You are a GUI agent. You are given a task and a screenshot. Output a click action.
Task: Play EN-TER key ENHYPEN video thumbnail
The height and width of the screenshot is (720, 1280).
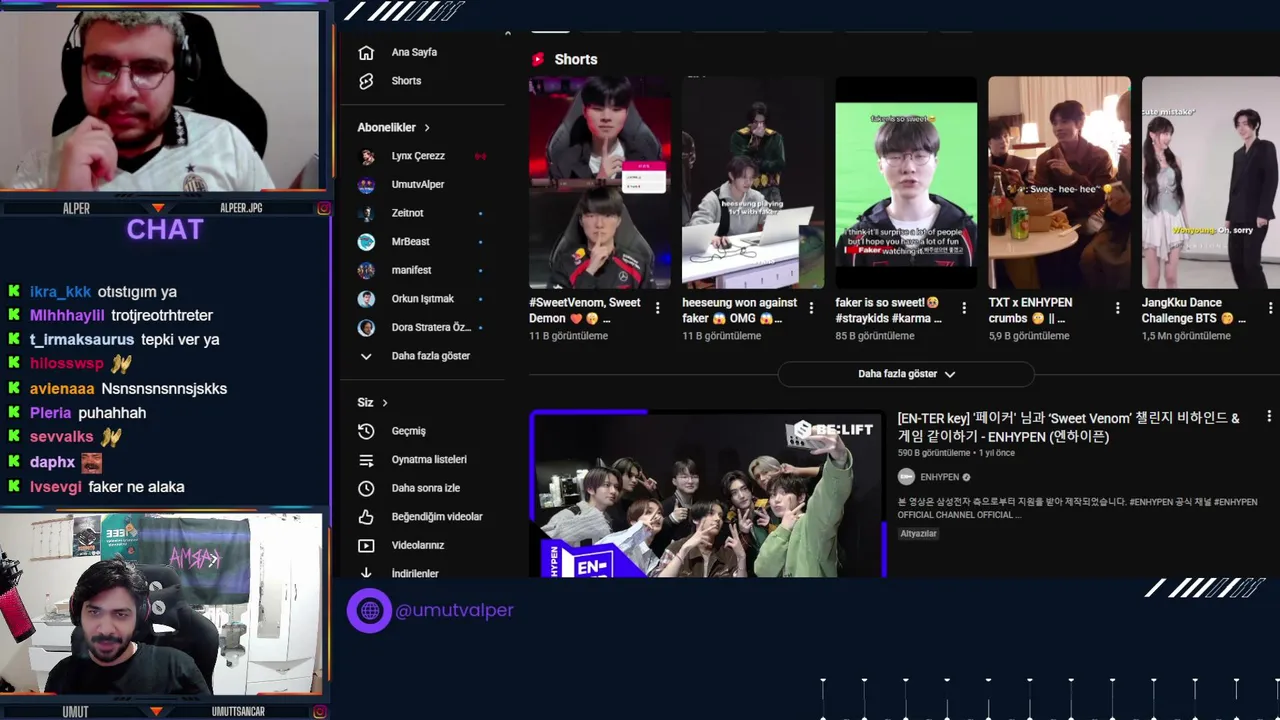point(707,494)
